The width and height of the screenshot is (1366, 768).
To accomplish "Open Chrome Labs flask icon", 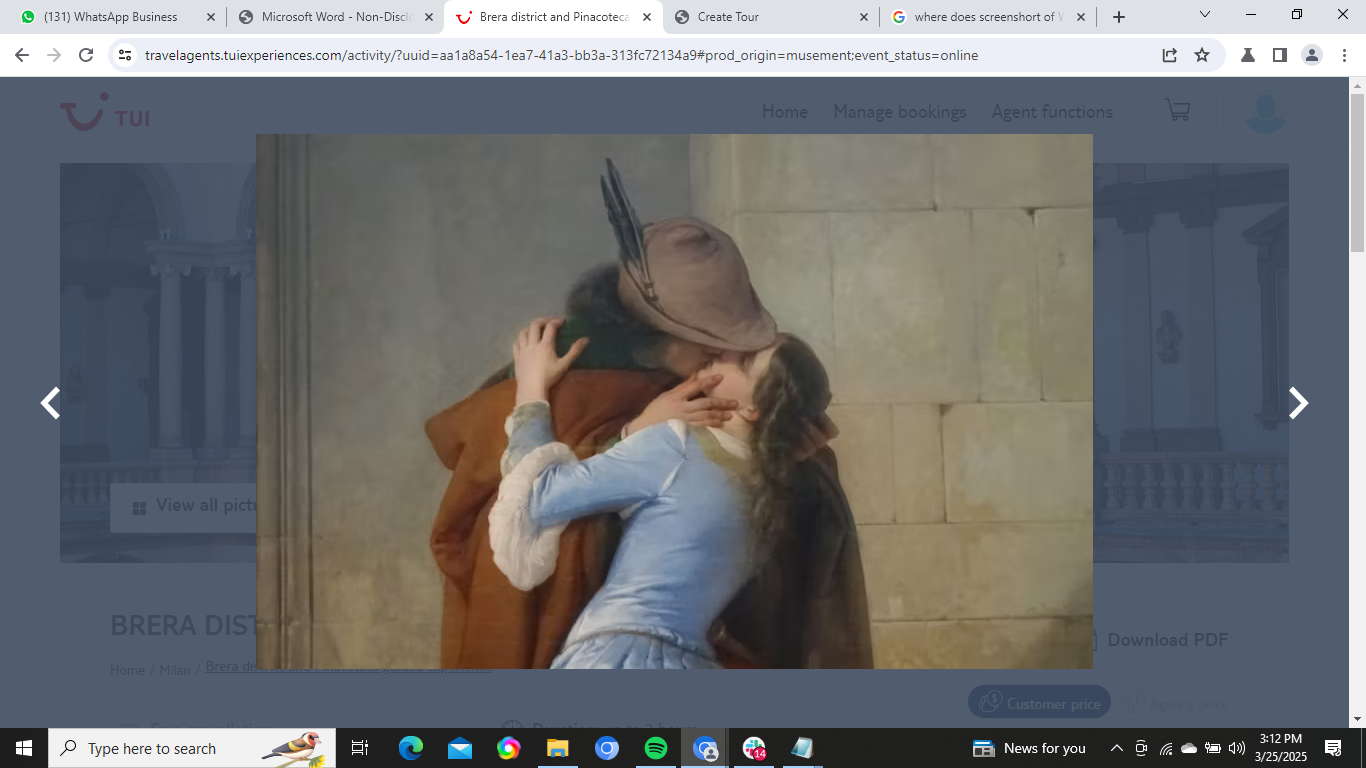I will click(1248, 55).
